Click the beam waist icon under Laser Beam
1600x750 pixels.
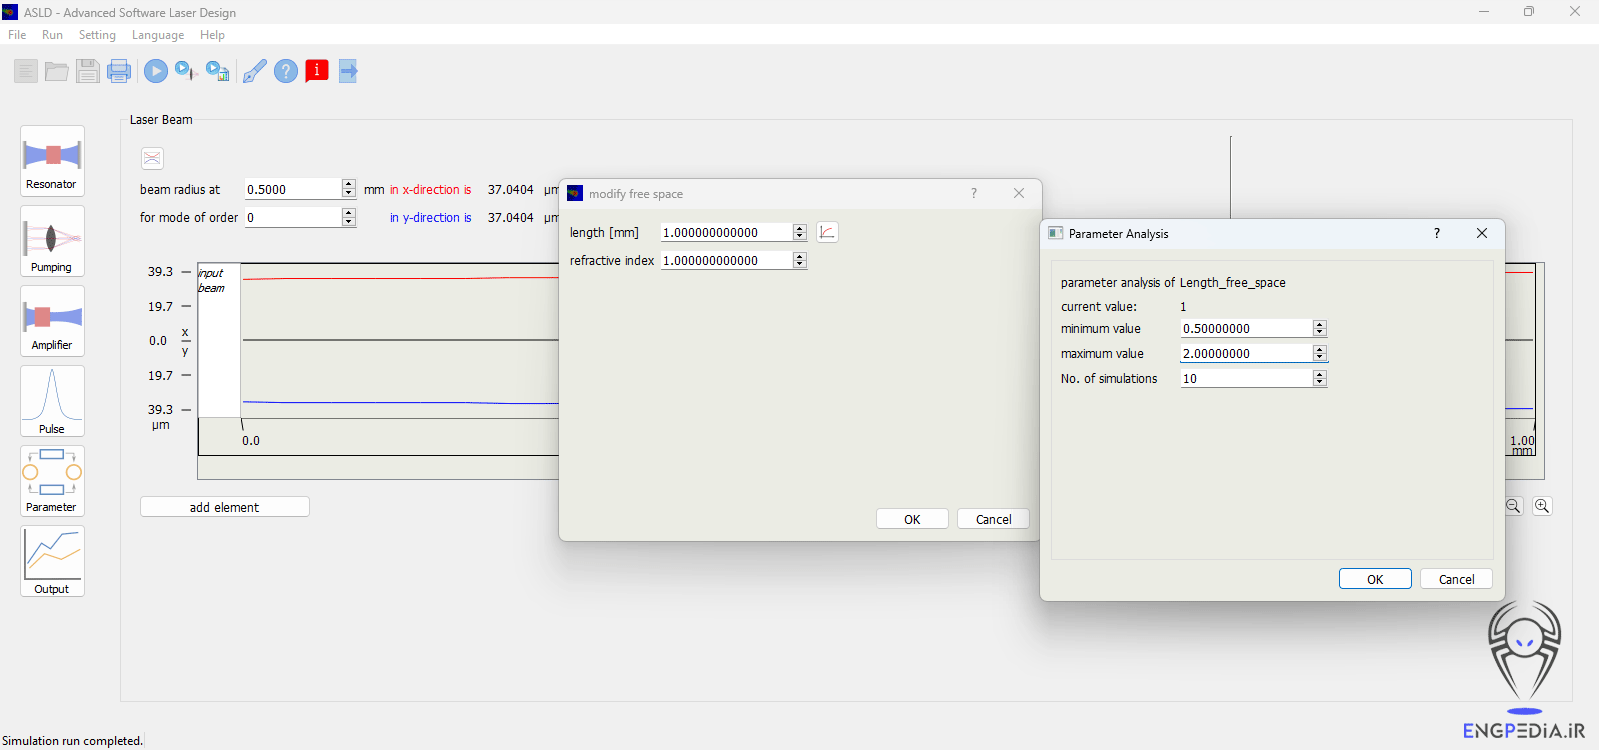[152, 158]
